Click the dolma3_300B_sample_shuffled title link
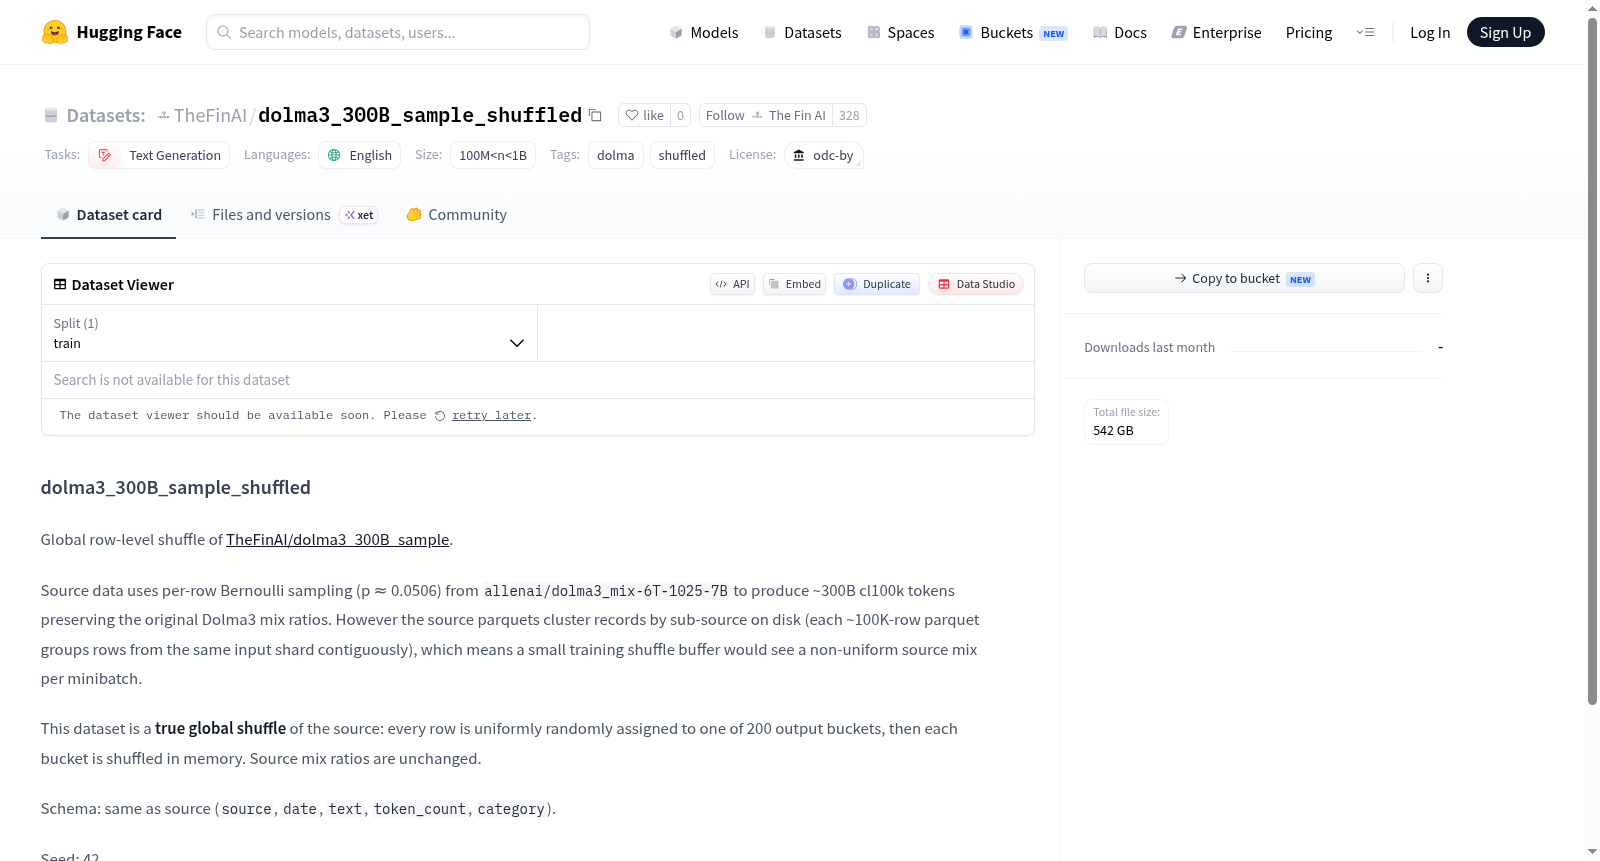Screen dimensions: 1600x861 tap(420, 115)
